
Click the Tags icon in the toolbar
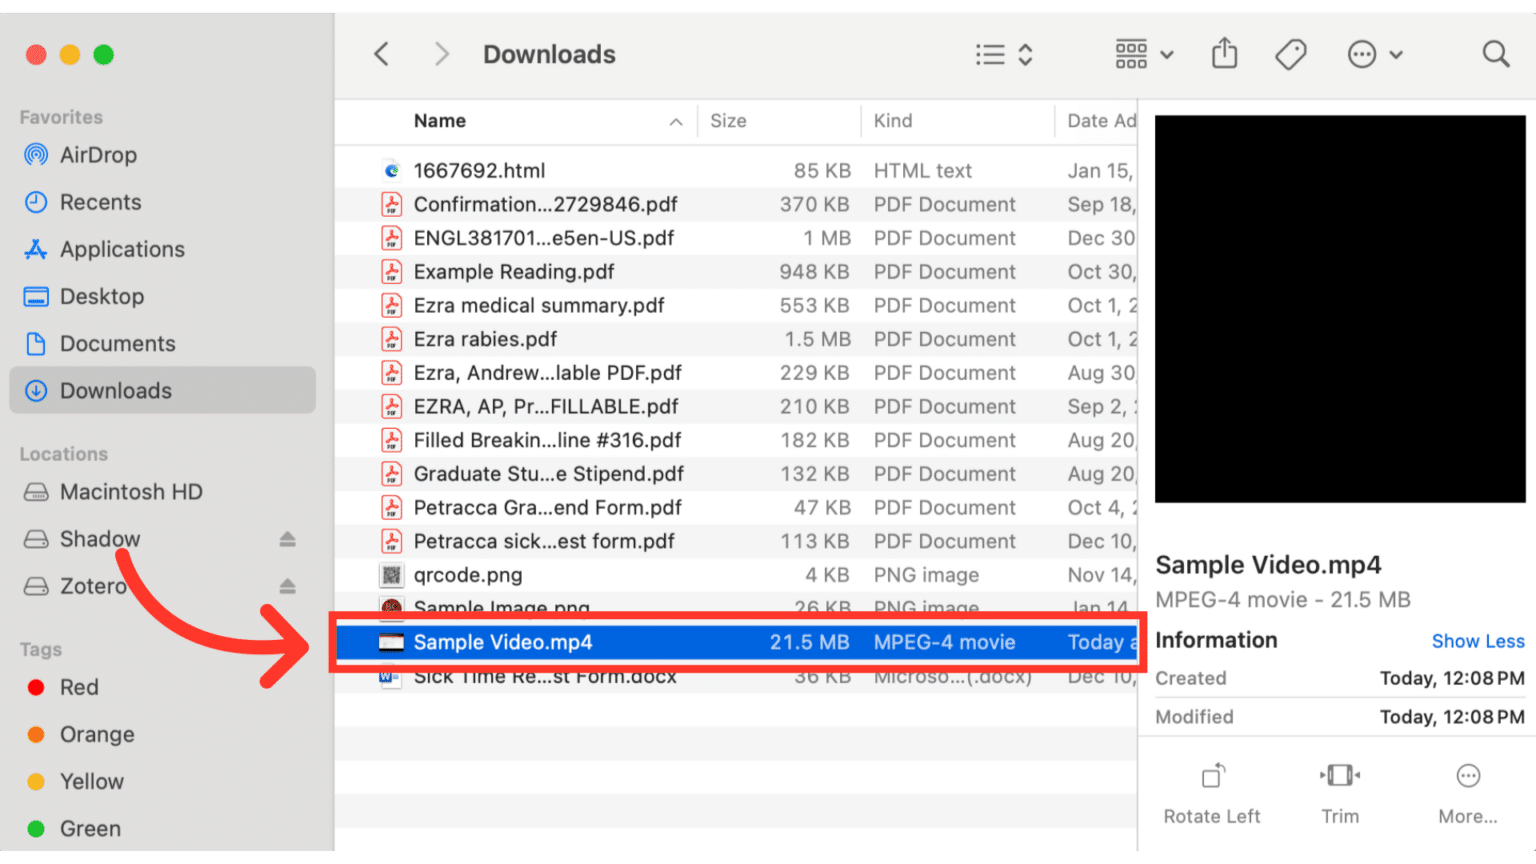[x=1290, y=54]
